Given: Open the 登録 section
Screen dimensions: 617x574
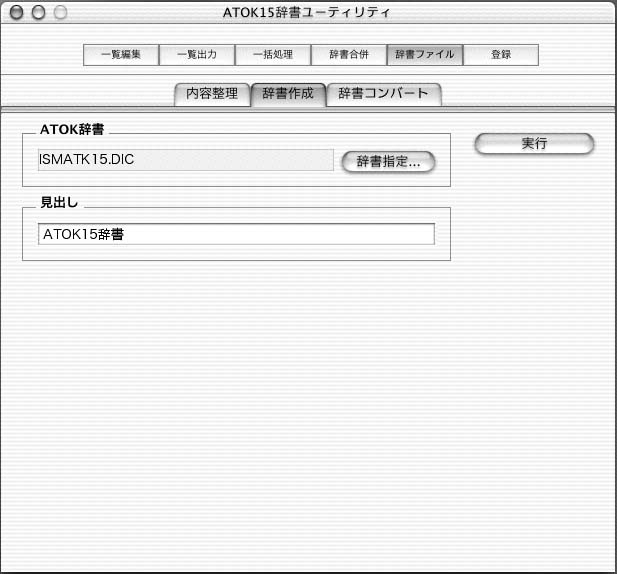Looking at the screenshot, I should [501, 55].
